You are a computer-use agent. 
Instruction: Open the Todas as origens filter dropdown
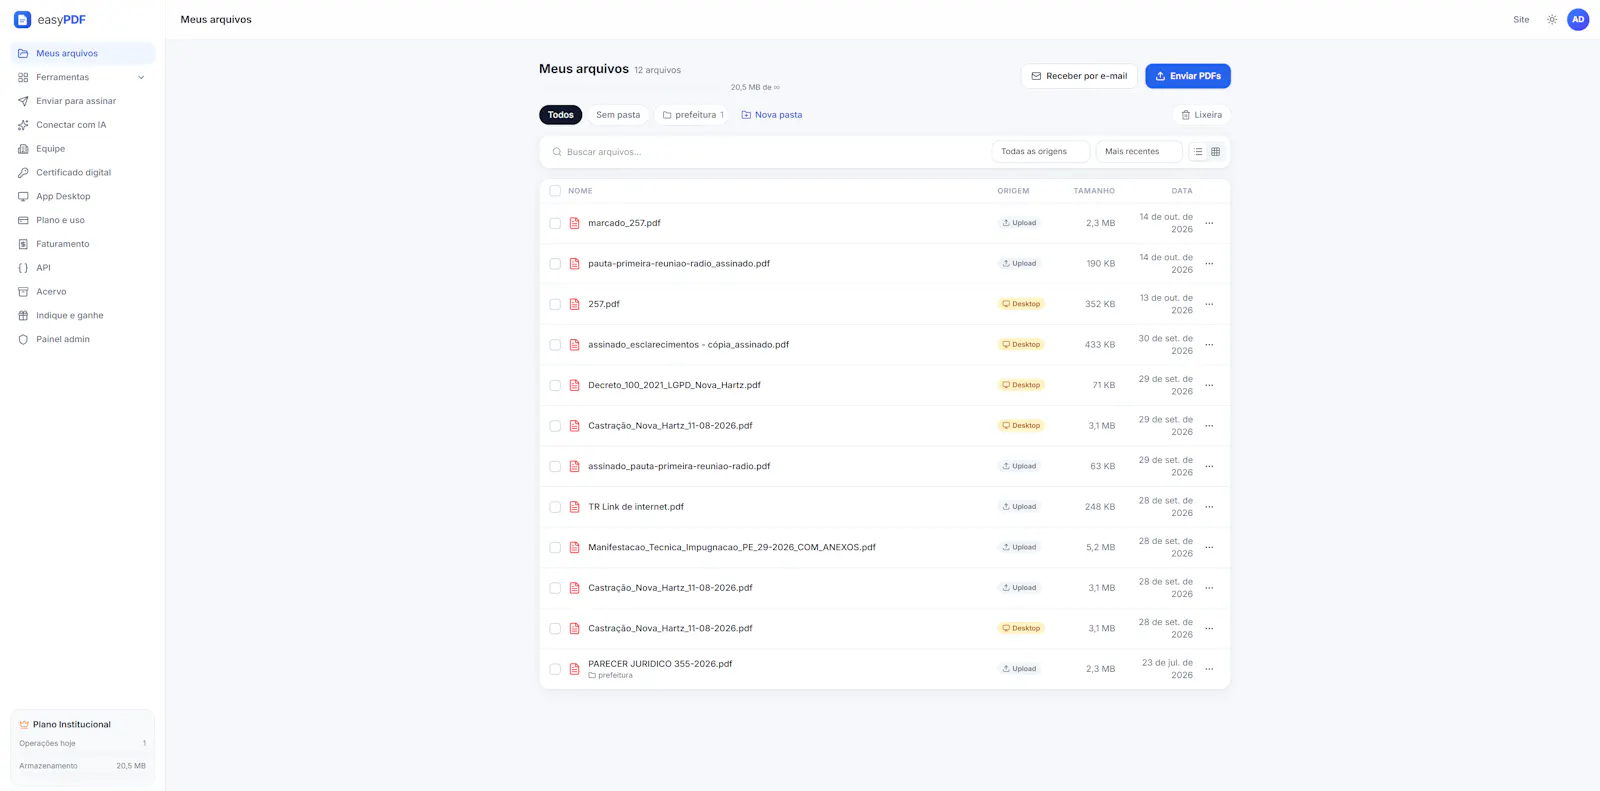tap(1041, 152)
